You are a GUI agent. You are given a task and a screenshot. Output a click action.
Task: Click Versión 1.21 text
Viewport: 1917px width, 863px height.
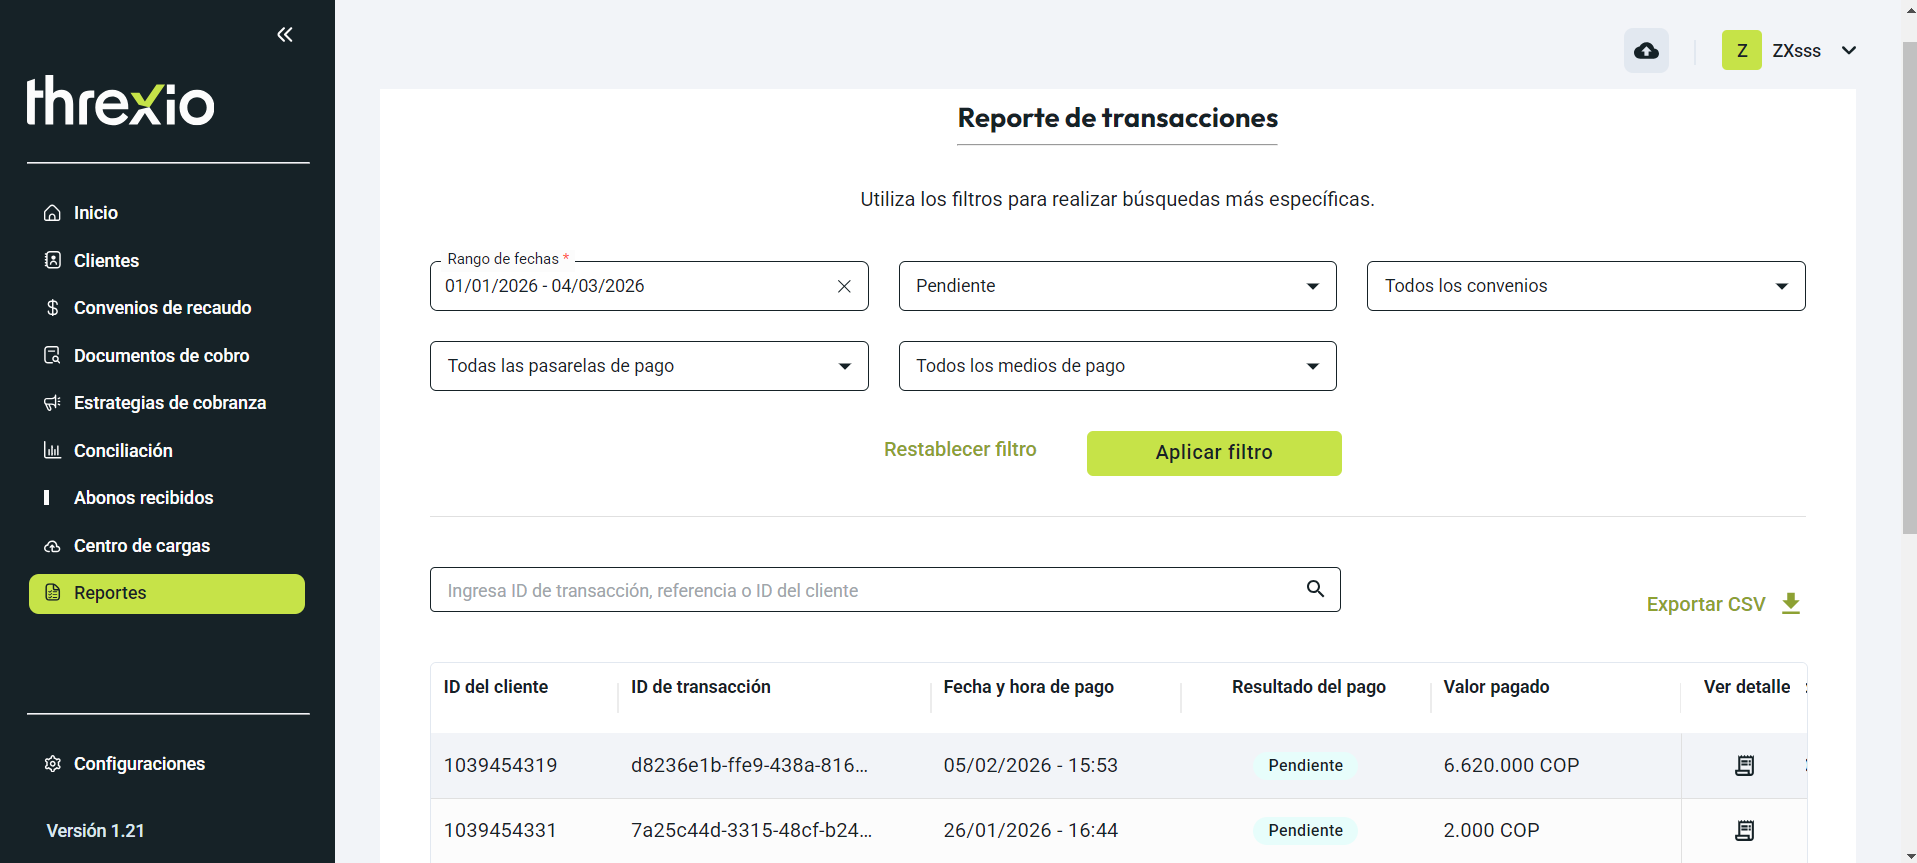pyautogui.click(x=95, y=831)
